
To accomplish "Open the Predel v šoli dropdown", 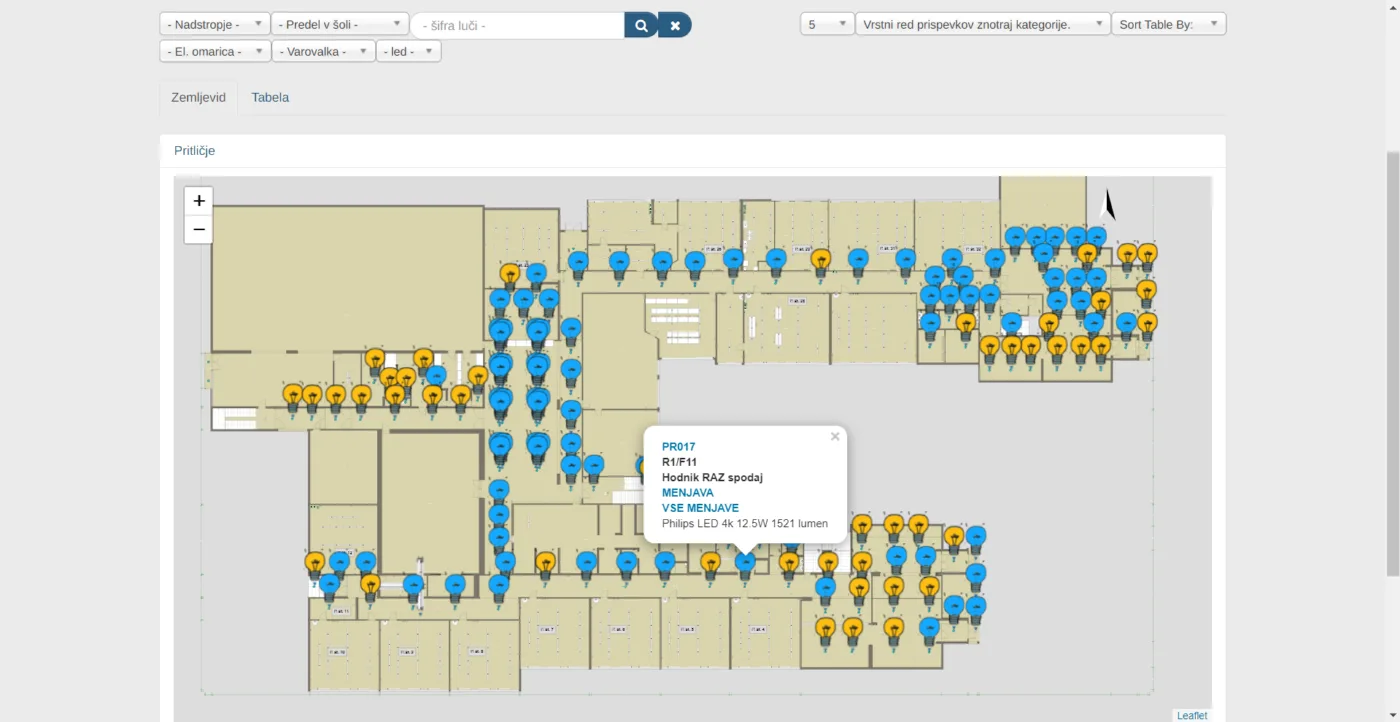I will (340, 24).
